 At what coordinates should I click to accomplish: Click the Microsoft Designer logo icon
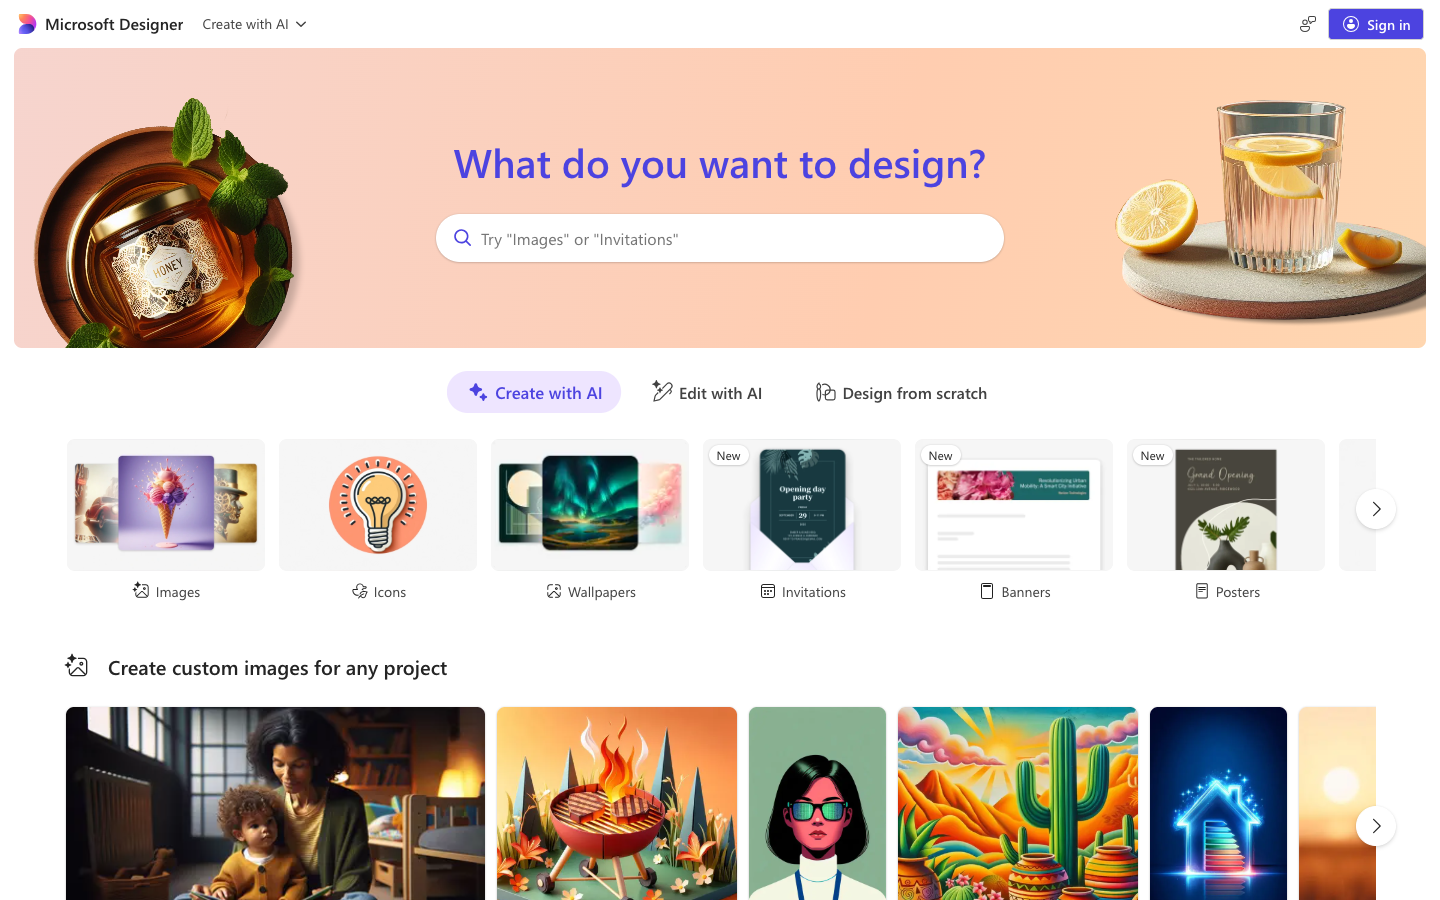point(27,24)
